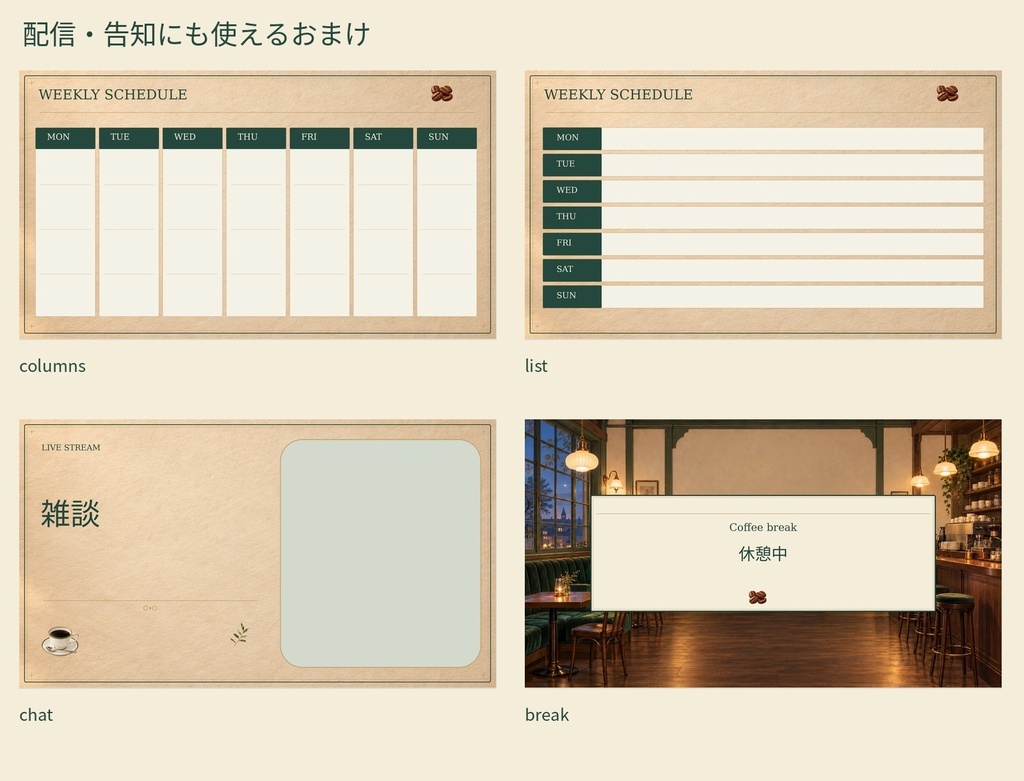The height and width of the screenshot is (781, 1024).
Task: Click the 休憩中 text on break card
Action: (763, 554)
